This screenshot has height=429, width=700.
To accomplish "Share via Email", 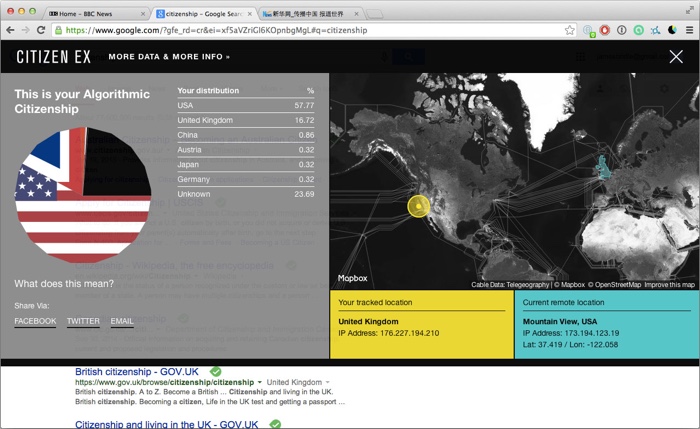I will click(x=122, y=321).
